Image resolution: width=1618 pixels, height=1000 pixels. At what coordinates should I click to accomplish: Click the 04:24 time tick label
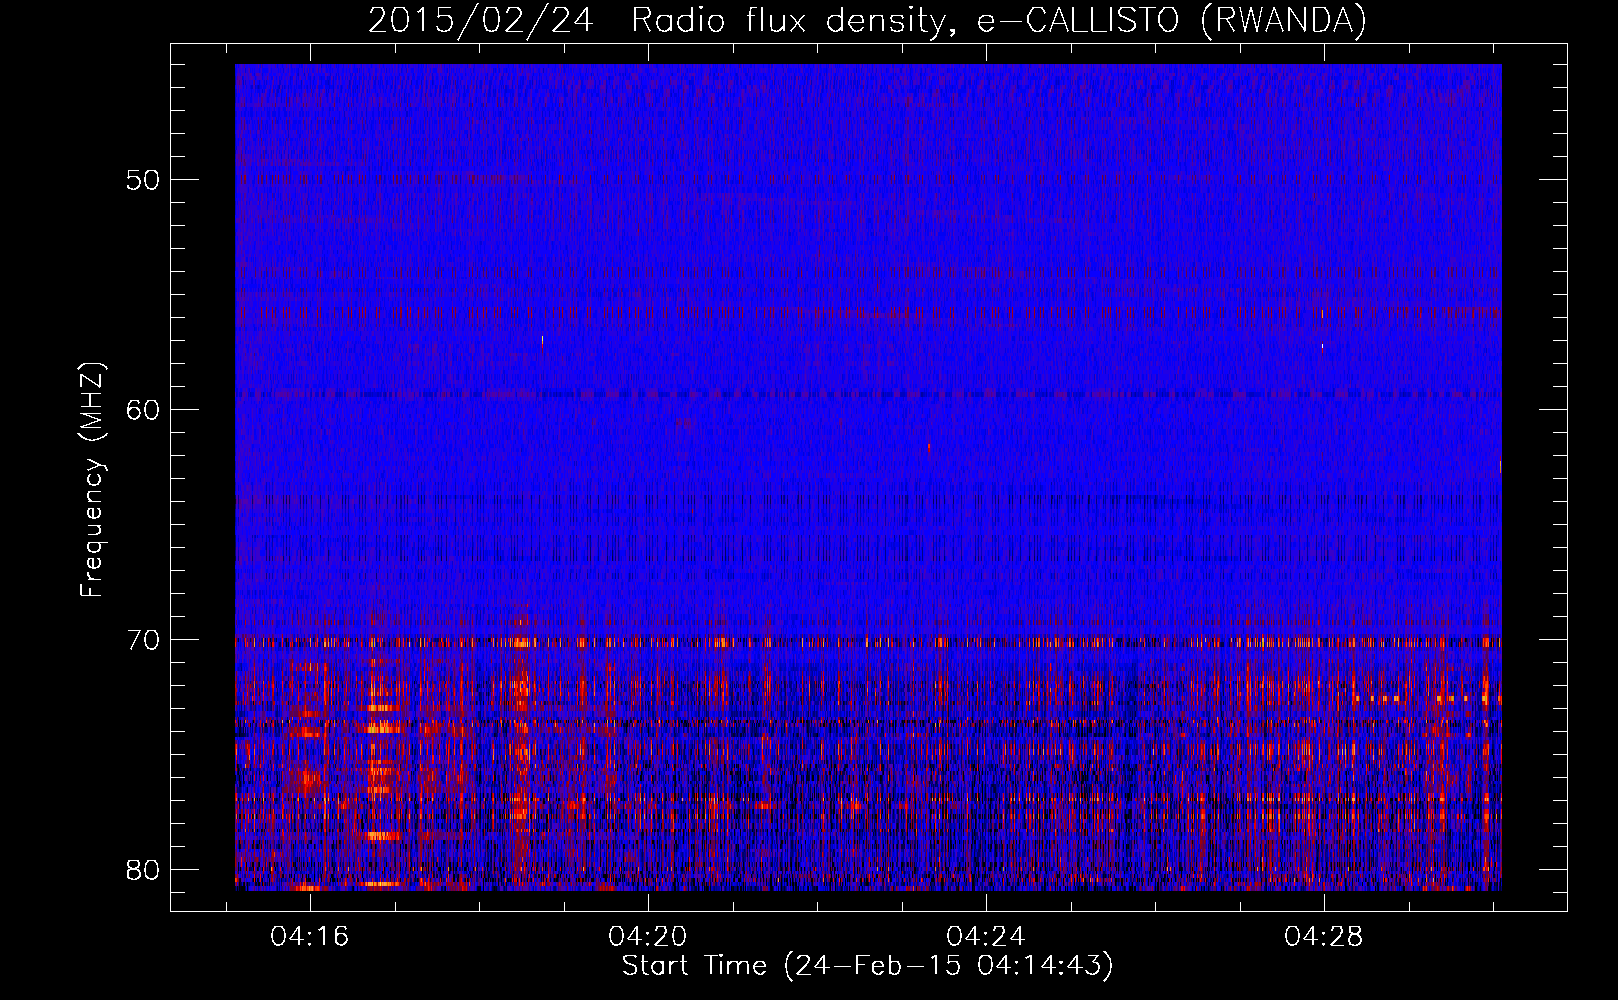pos(986,937)
